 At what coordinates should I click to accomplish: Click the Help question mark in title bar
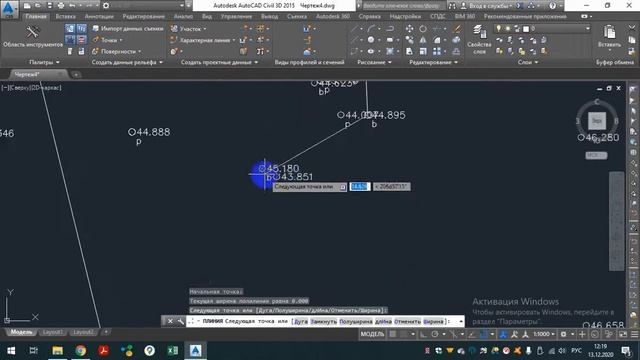coord(553,6)
